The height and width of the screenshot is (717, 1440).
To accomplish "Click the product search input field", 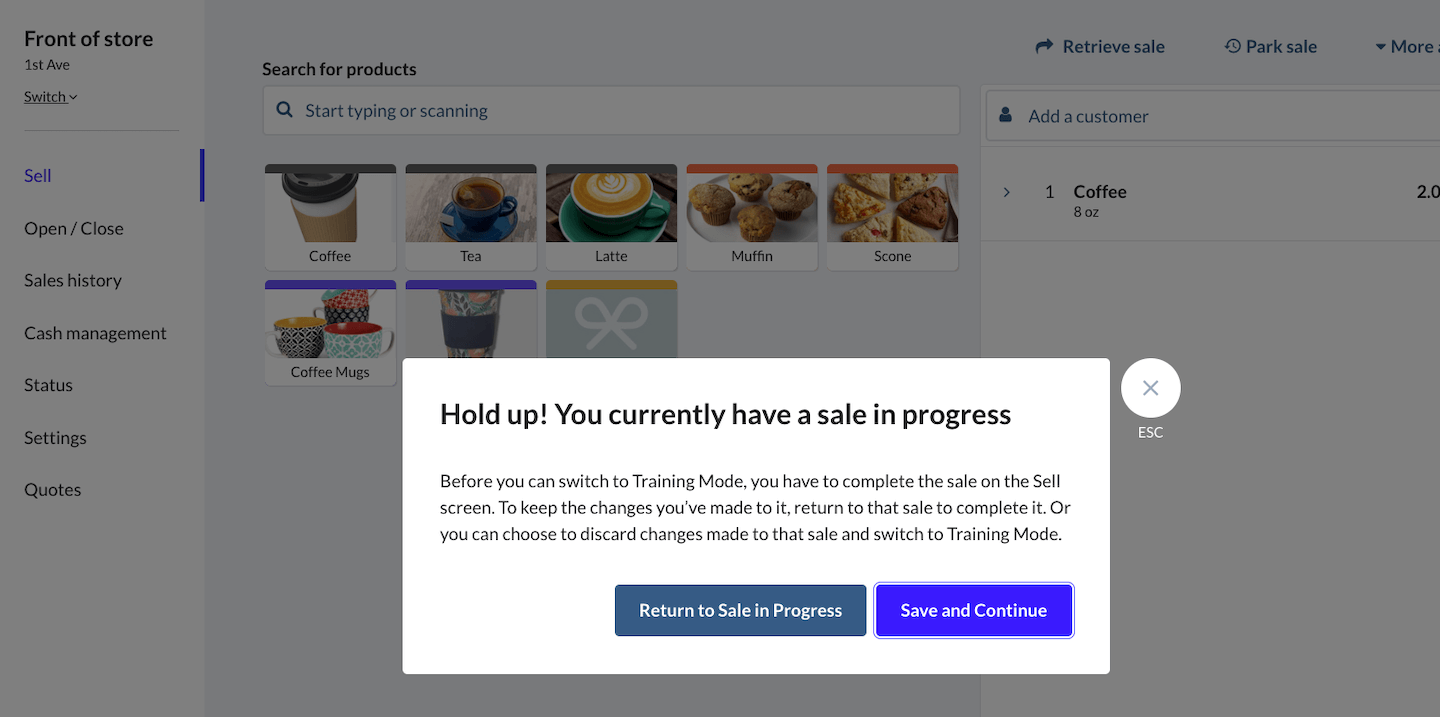I will tap(620, 110).
